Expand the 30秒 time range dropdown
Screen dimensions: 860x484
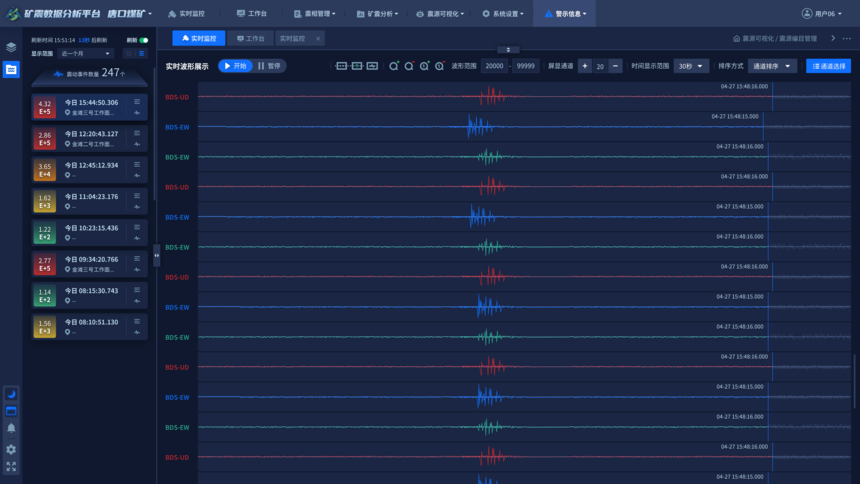690,66
